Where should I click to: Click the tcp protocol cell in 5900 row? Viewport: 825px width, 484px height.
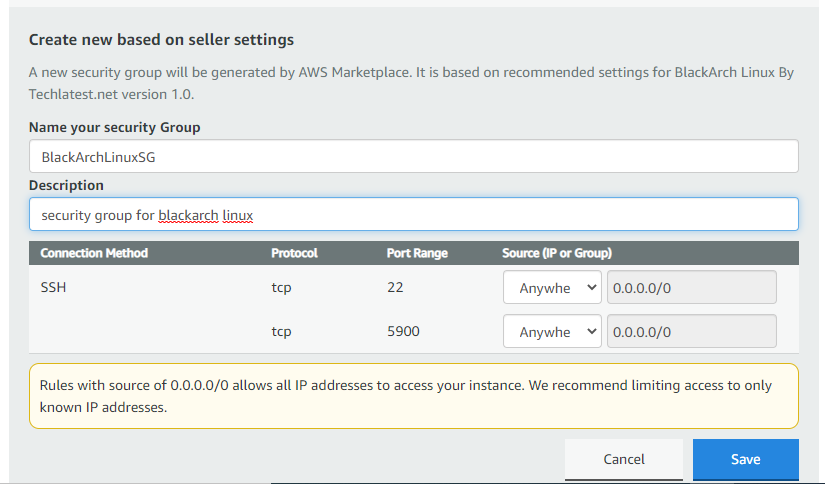281,332
